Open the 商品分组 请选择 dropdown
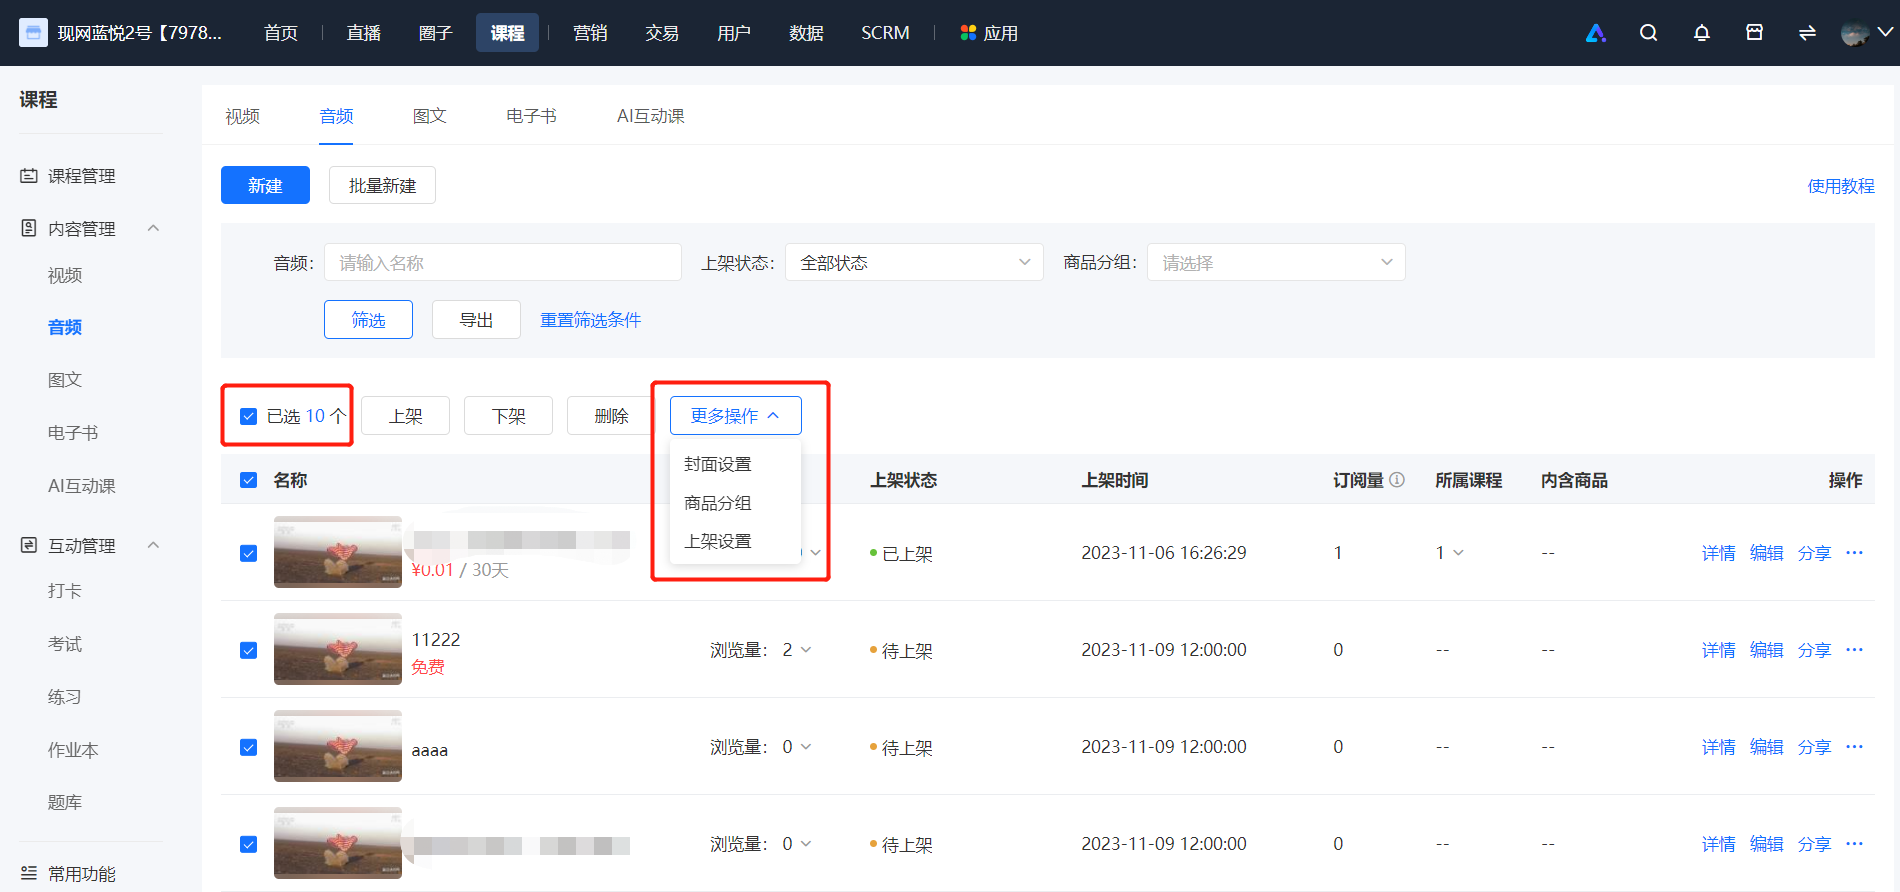This screenshot has height=892, width=1900. click(x=1276, y=262)
